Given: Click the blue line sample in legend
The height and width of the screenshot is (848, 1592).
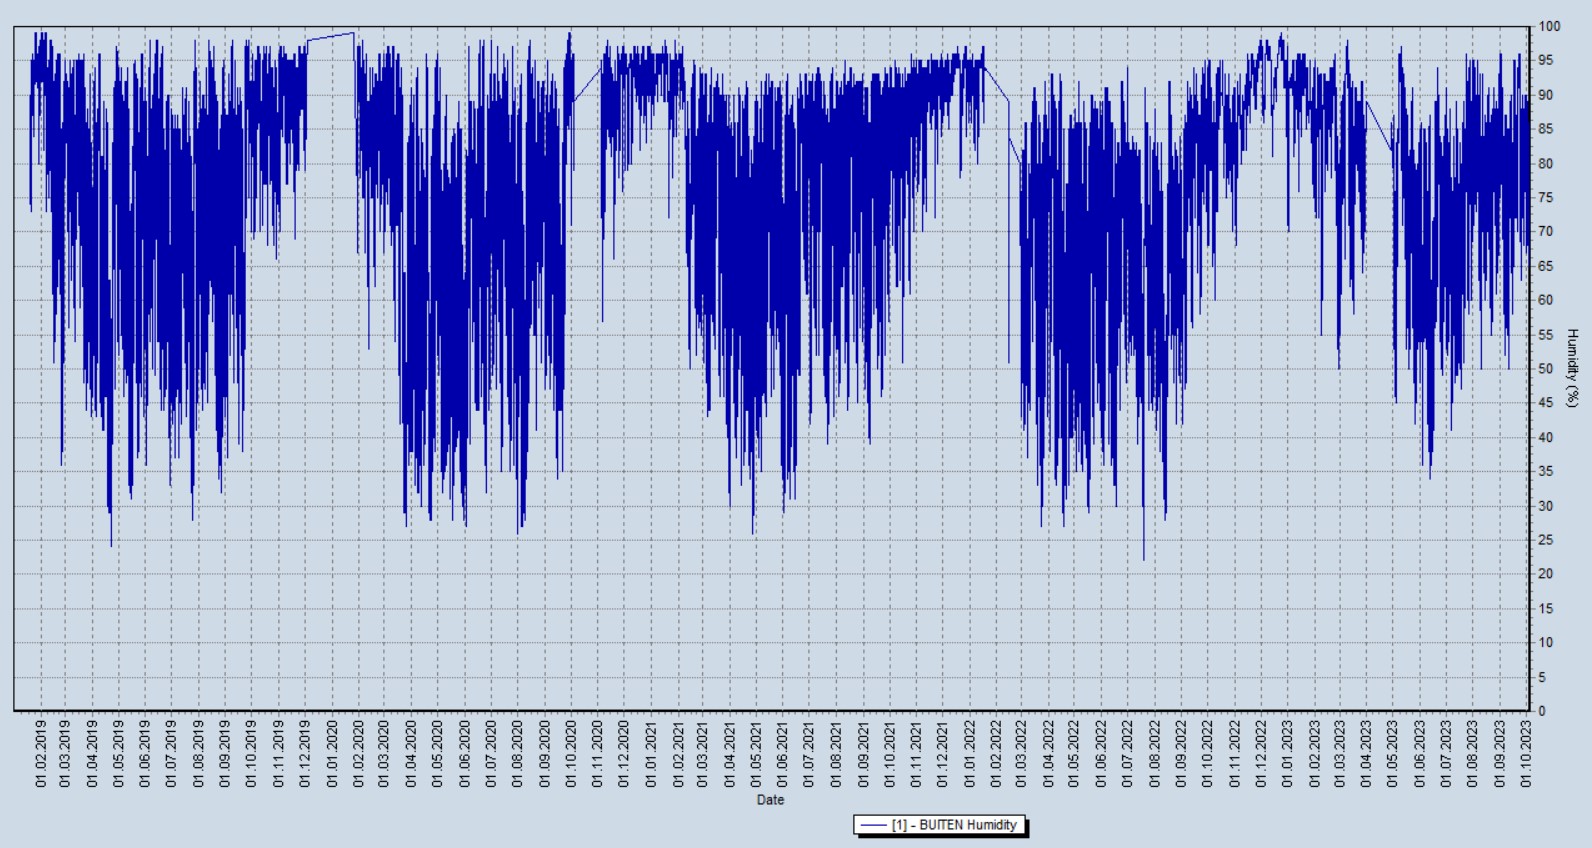Looking at the screenshot, I should (874, 825).
